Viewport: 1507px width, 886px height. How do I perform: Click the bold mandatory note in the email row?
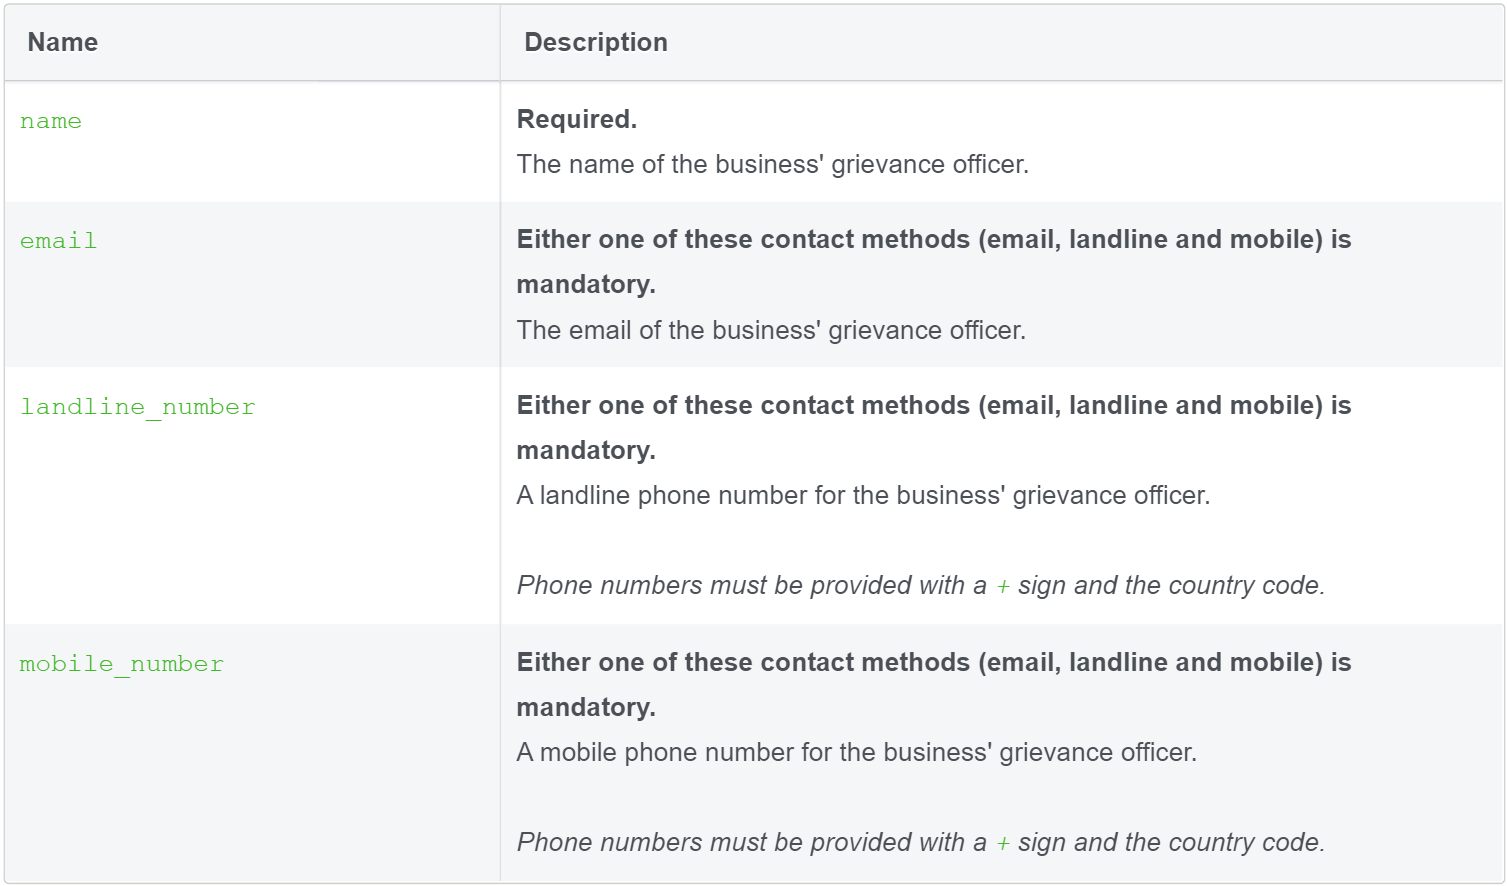coord(934,261)
